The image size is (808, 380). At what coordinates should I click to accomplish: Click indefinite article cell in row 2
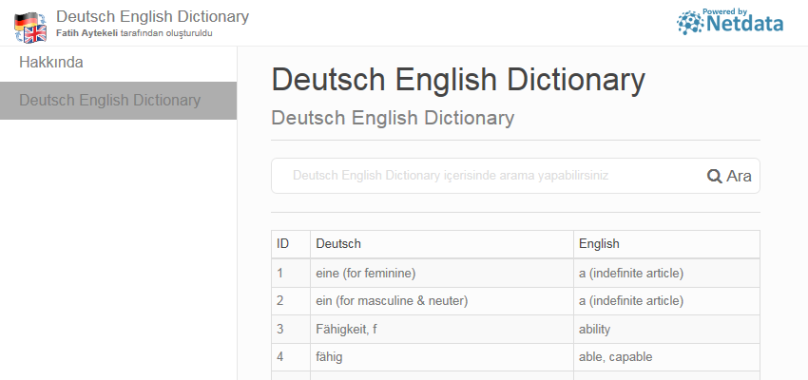click(x=666, y=301)
